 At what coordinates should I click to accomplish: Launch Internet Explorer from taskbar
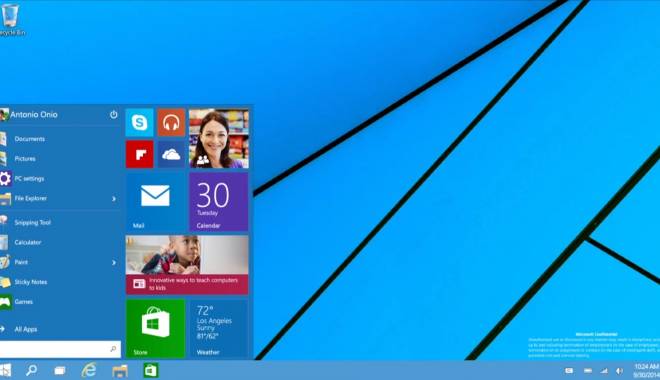[89, 370]
